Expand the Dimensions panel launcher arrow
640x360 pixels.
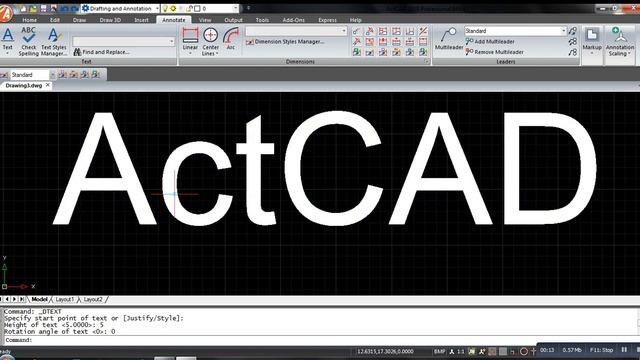tap(427, 62)
